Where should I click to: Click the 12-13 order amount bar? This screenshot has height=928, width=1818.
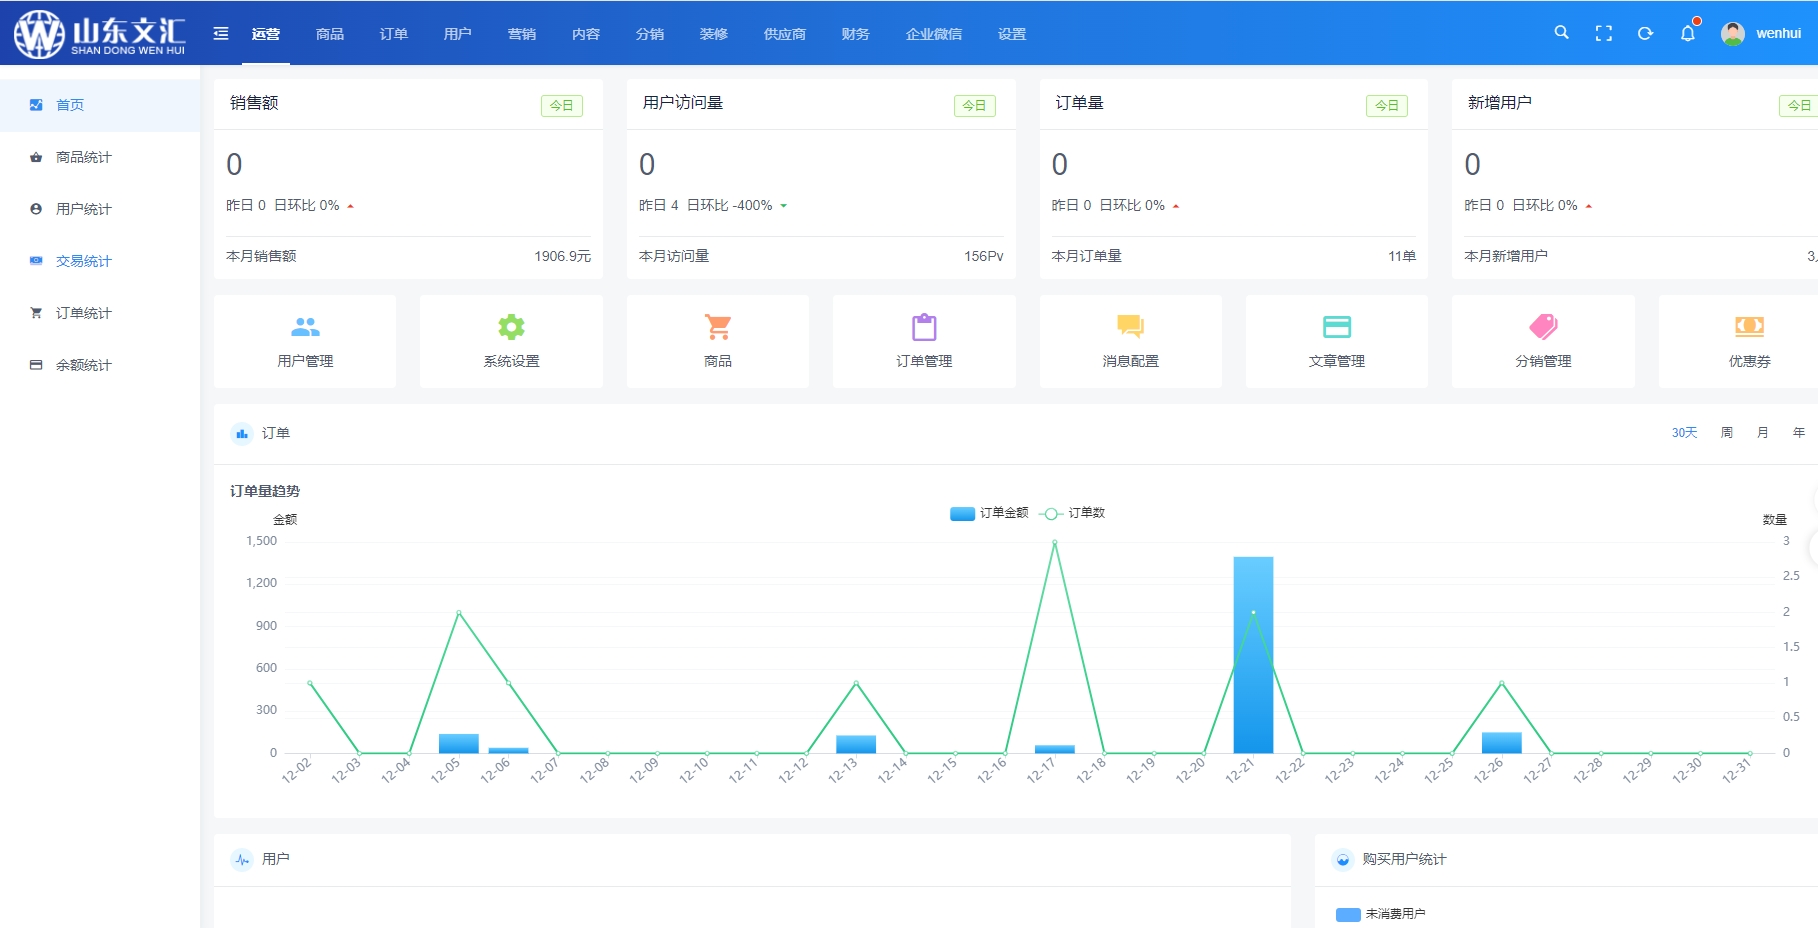(856, 744)
